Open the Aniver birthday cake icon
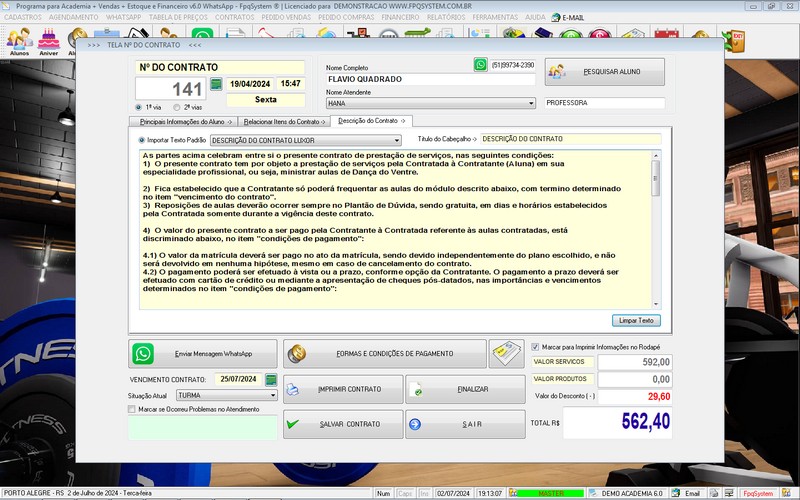 click(48, 41)
